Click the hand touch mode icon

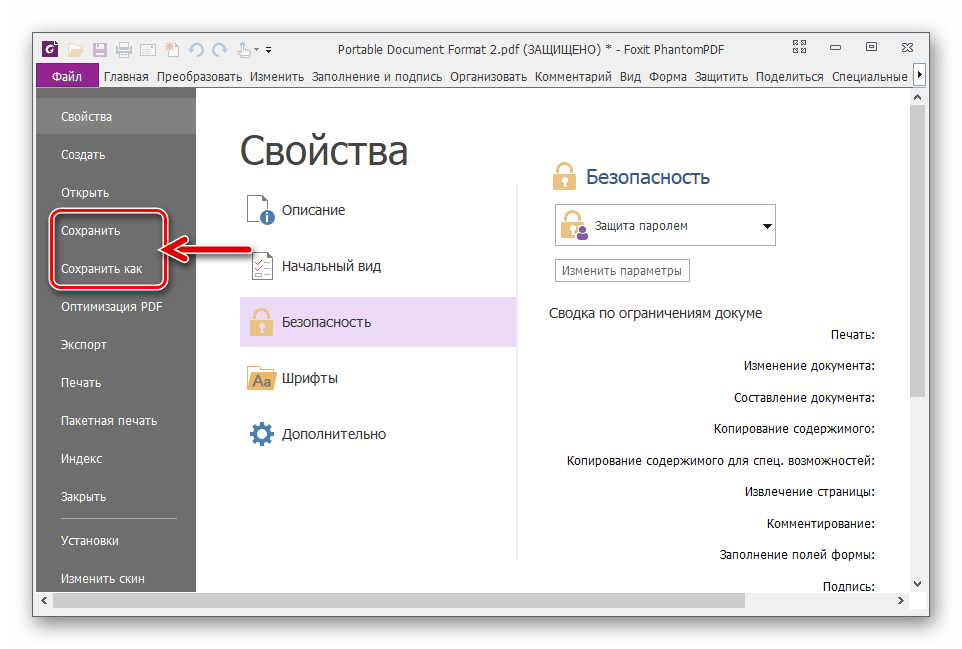click(x=243, y=49)
